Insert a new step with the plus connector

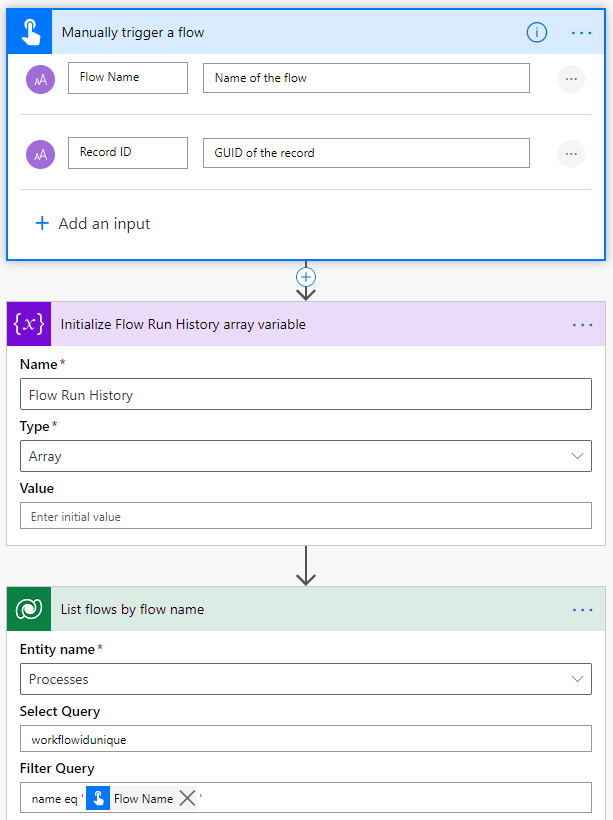coord(306,277)
